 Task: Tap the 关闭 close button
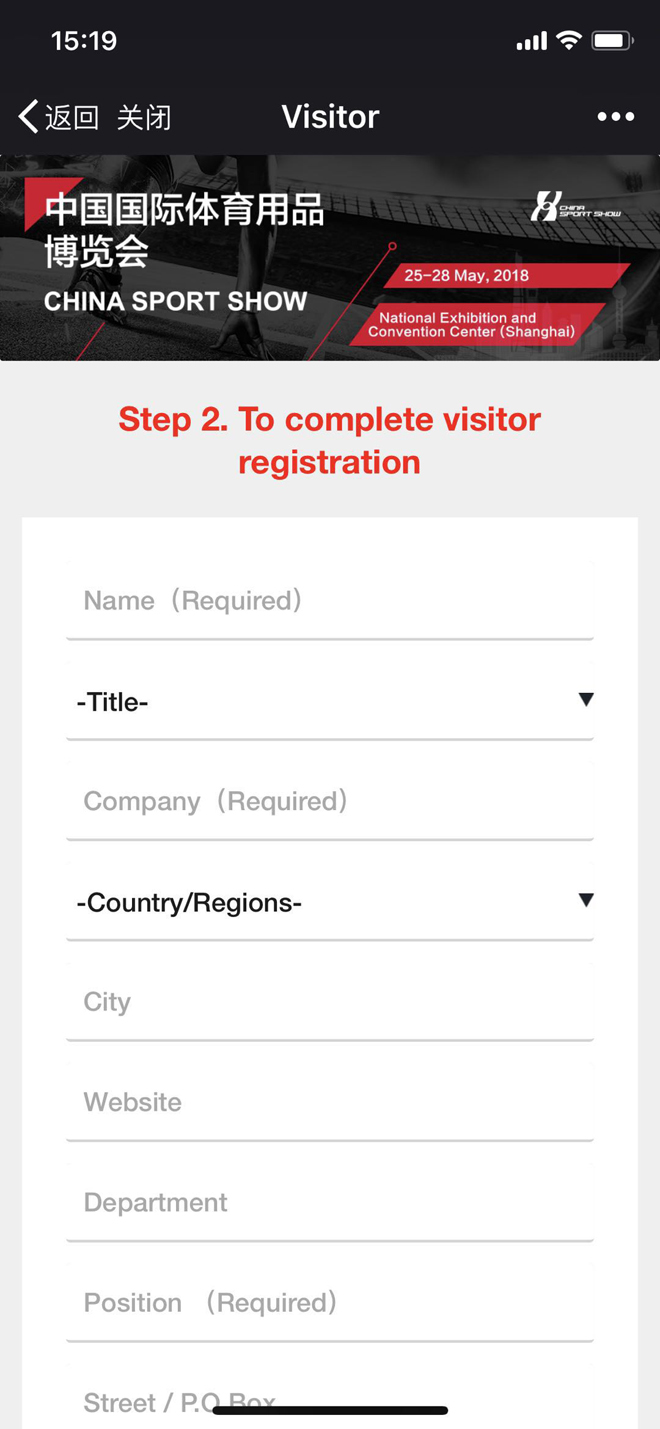pyautogui.click(x=144, y=117)
